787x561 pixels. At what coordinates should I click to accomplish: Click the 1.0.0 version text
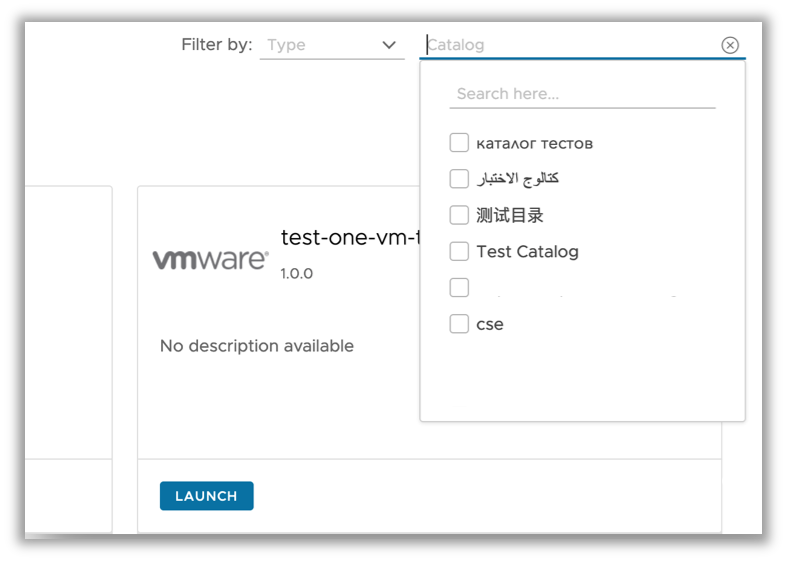tap(296, 273)
